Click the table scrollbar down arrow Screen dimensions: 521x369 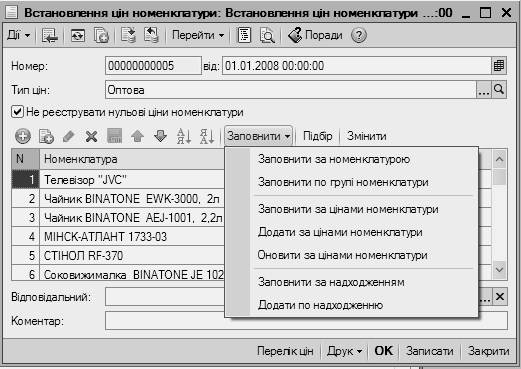tap(499, 269)
